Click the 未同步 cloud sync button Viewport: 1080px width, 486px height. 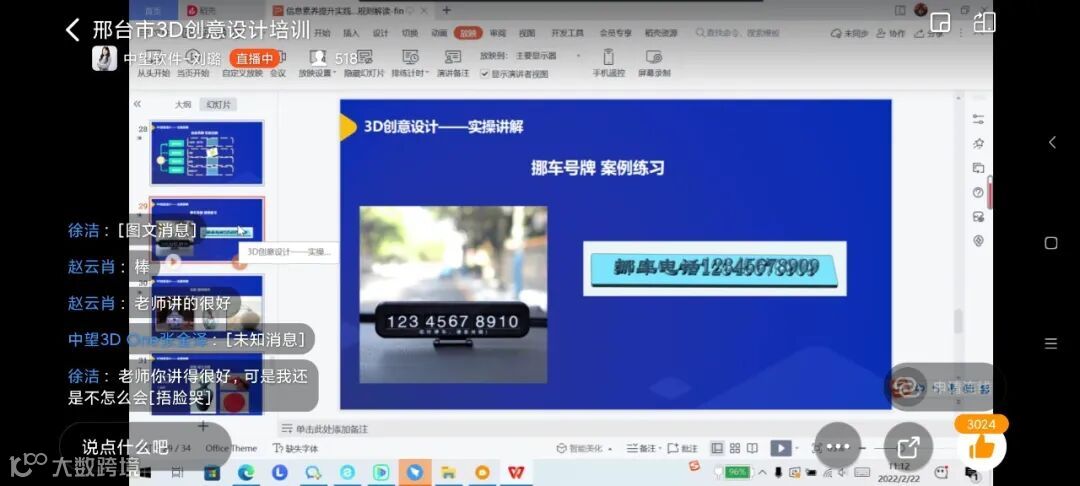(x=850, y=33)
